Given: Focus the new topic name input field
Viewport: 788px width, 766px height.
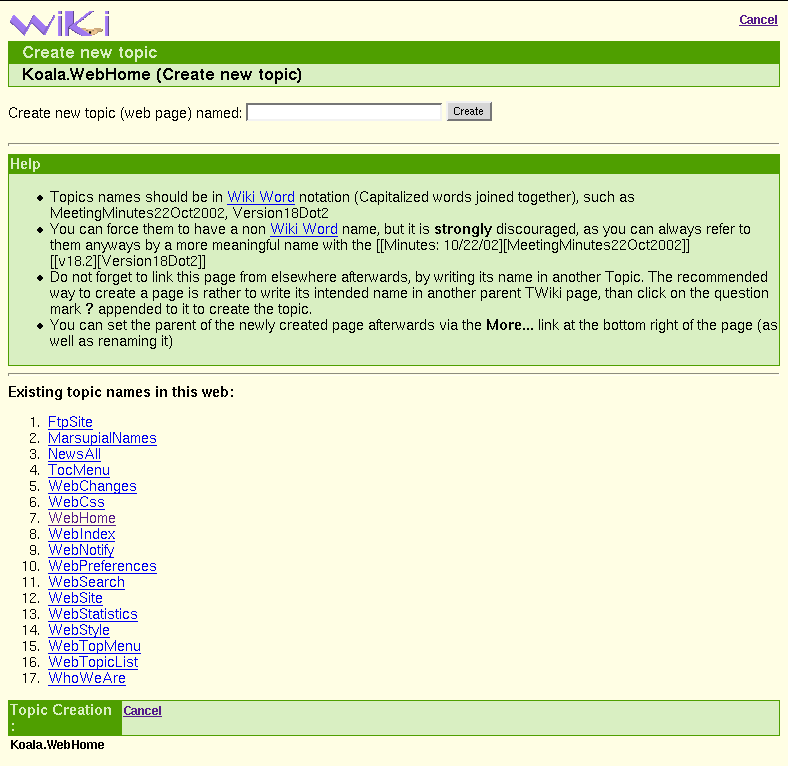Looking at the screenshot, I should coord(343,112).
